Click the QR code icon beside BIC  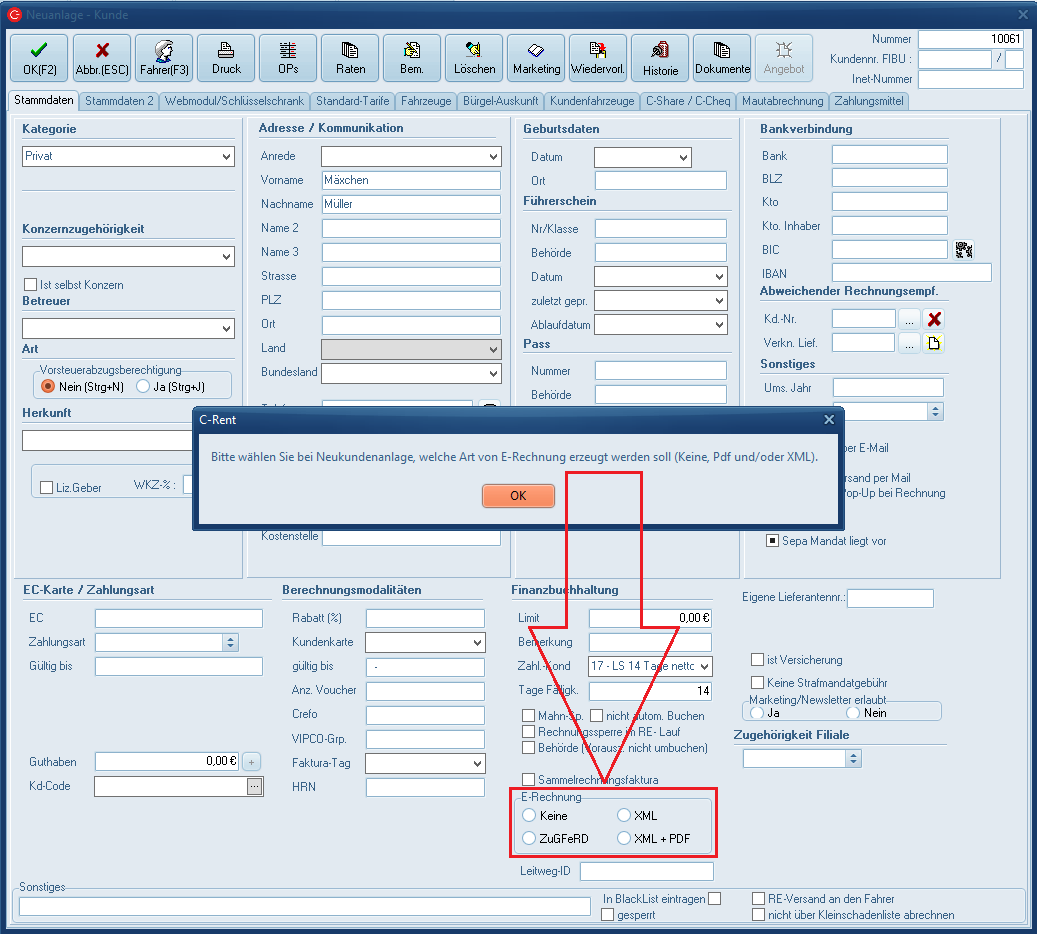click(x=964, y=250)
